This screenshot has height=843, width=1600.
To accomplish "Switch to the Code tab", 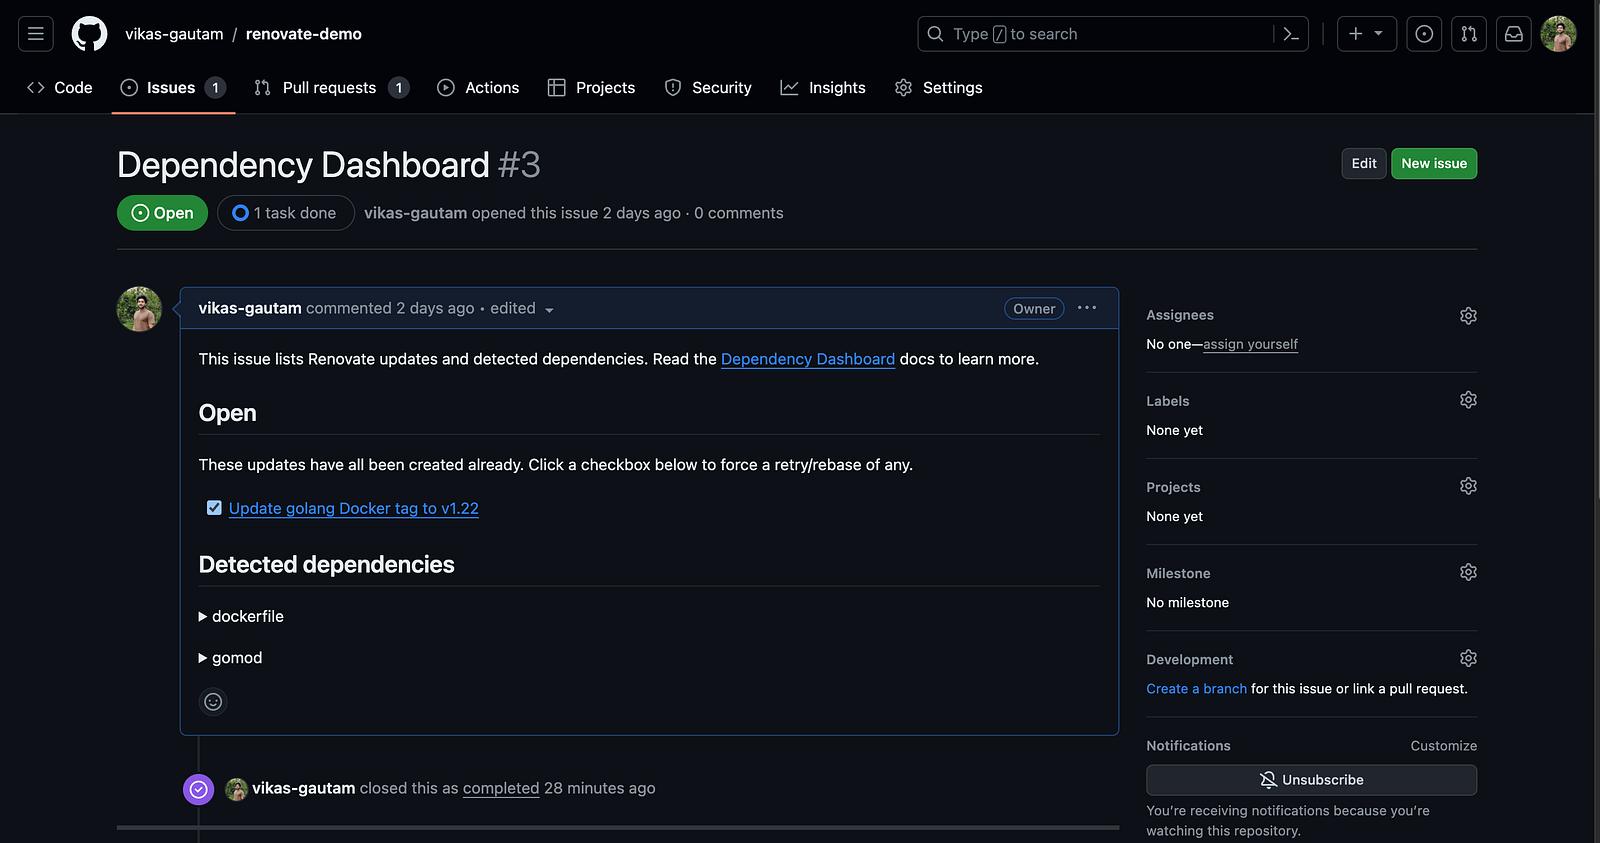I will [x=60, y=88].
